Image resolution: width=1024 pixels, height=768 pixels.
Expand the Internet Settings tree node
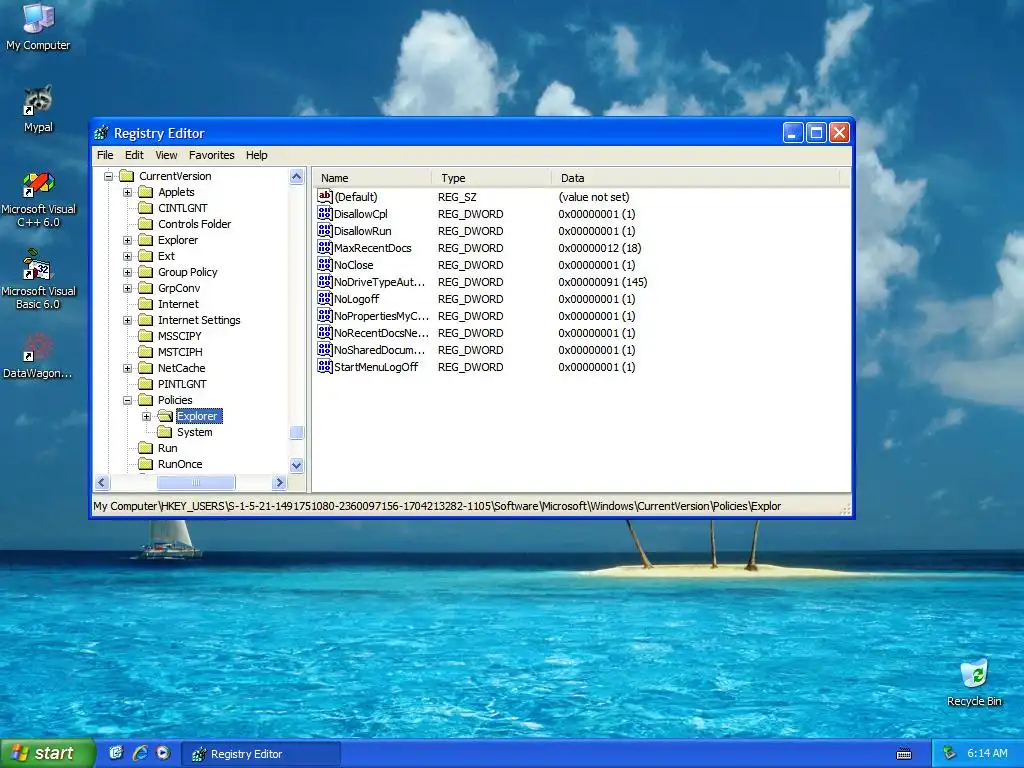(x=127, y=320)
